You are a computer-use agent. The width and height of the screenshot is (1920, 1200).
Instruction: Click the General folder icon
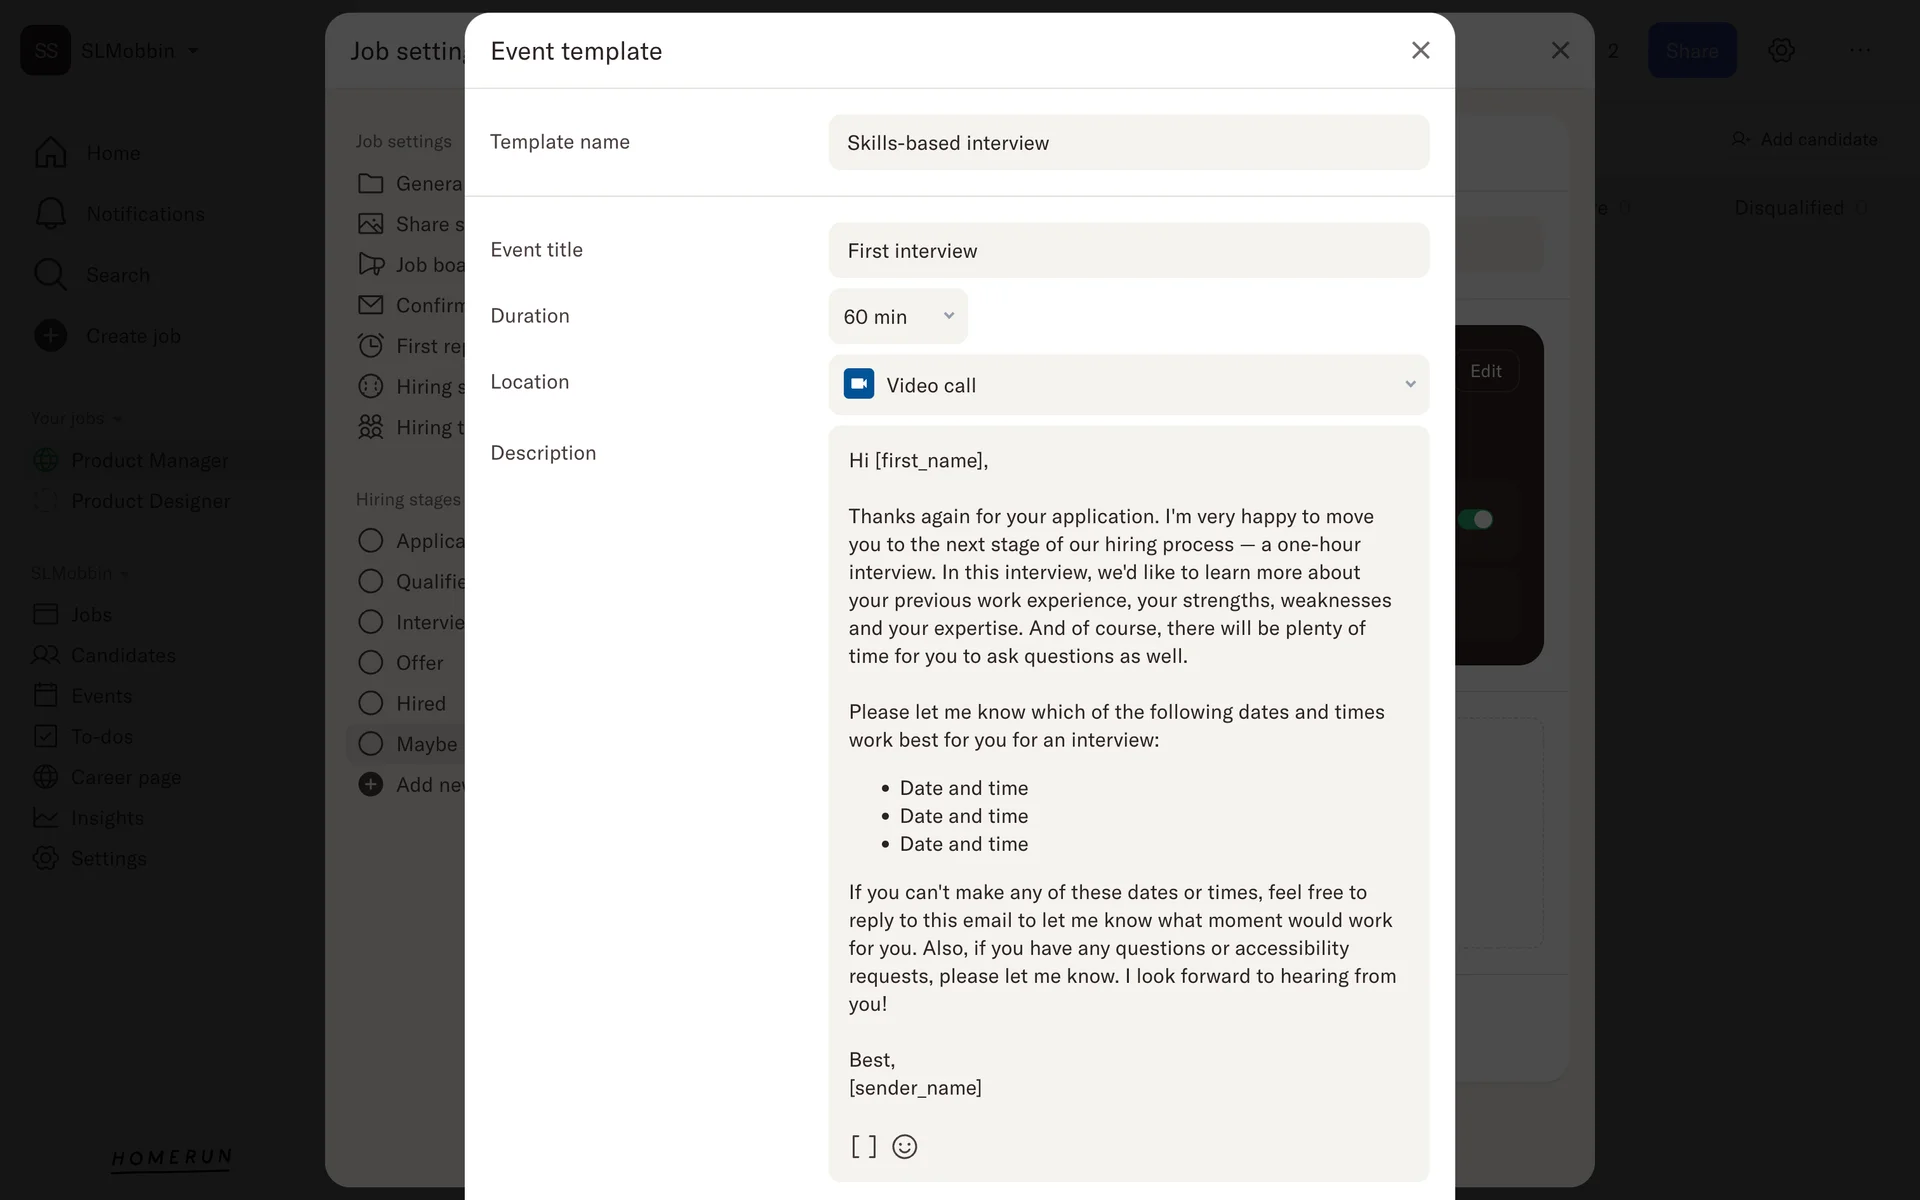(371, 183)
